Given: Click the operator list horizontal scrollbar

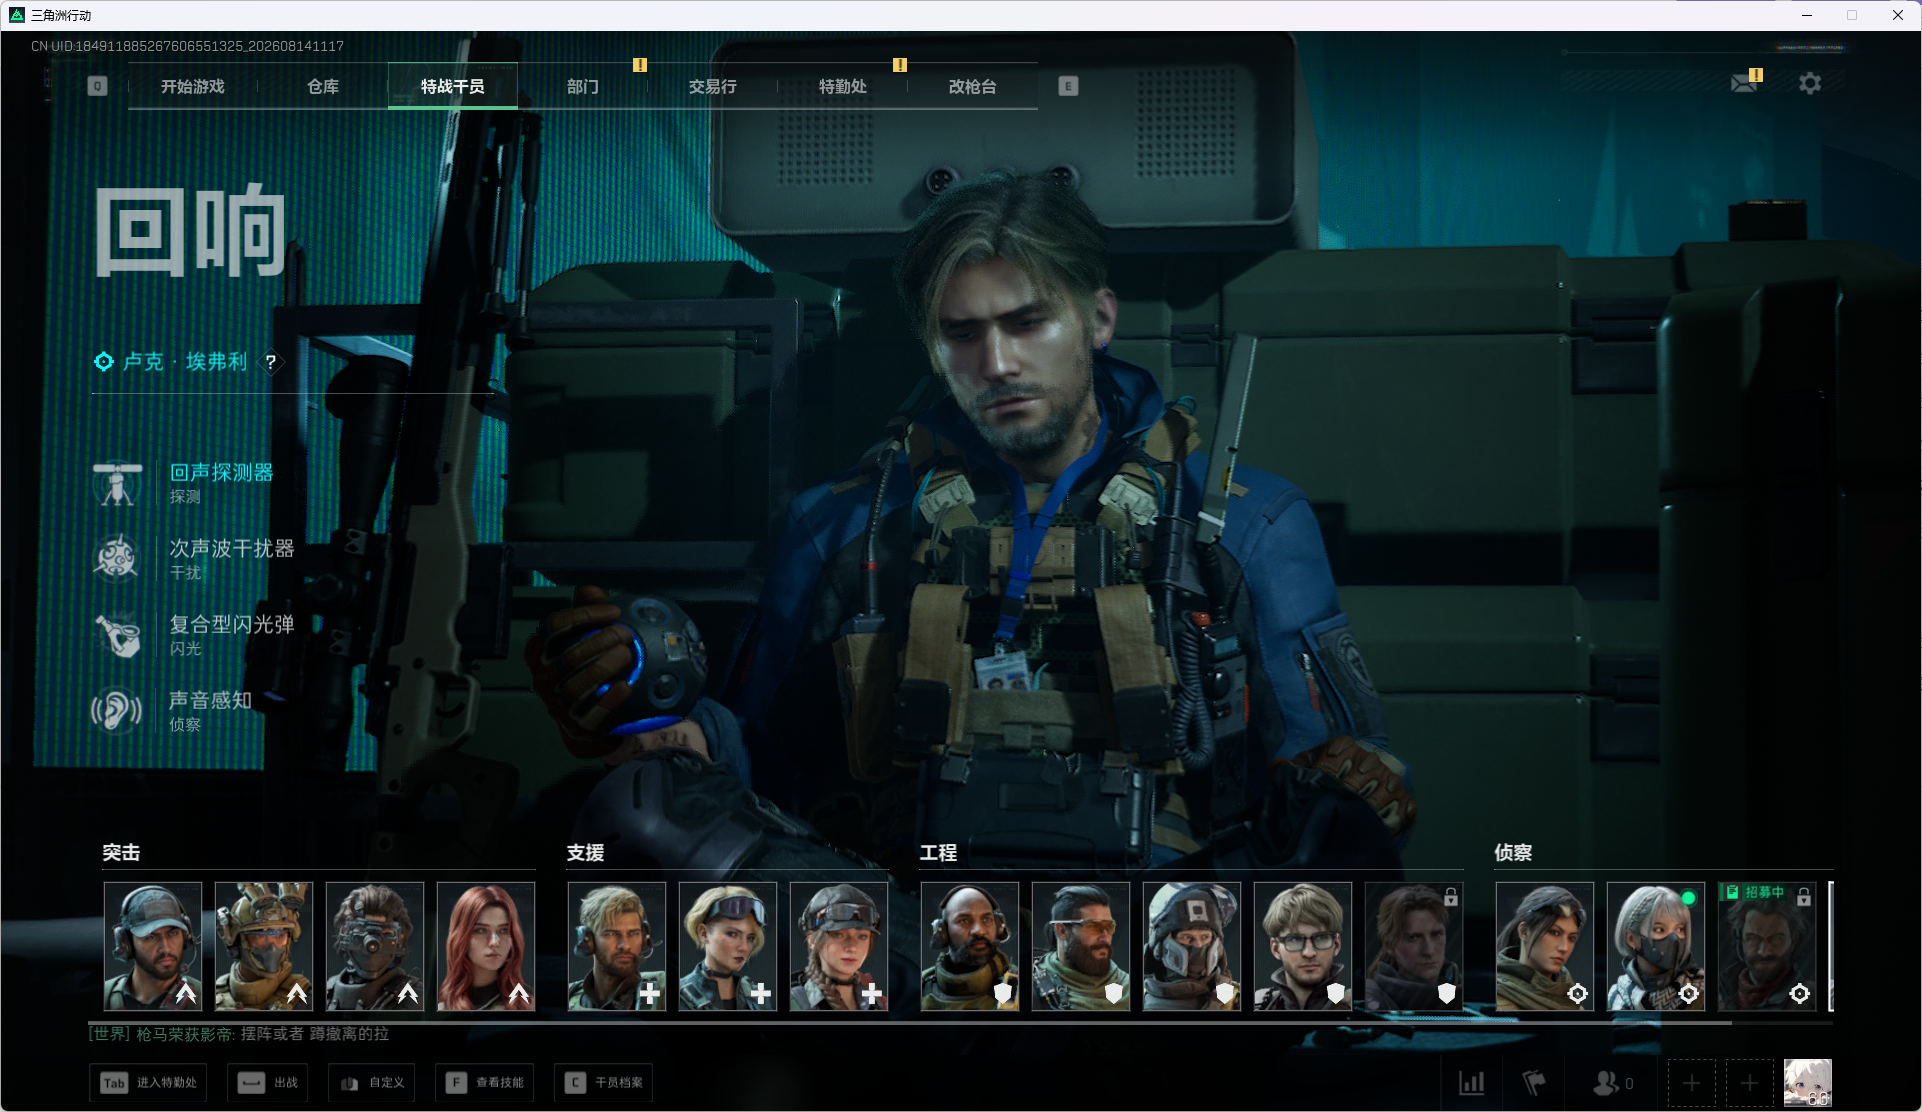Looking at the screenshot, I should 910,1022.
